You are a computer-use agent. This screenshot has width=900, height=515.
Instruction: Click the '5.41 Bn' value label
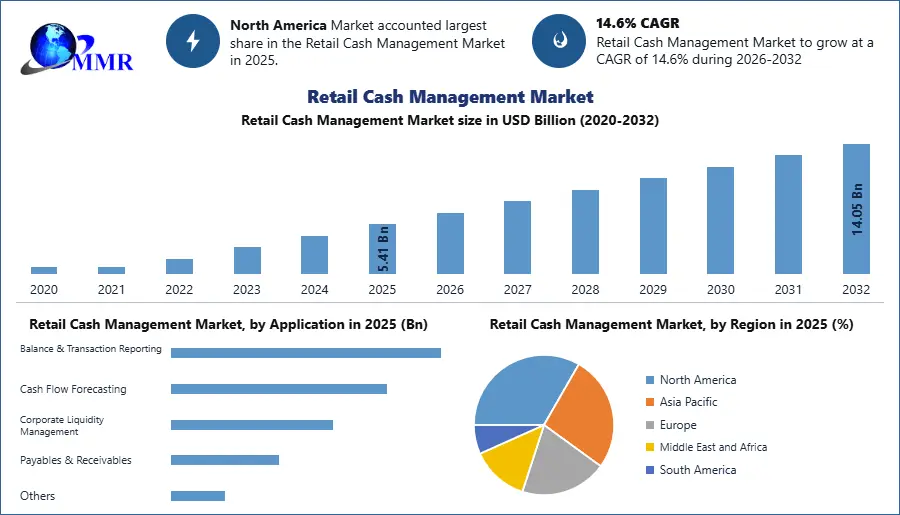[383, 249]
